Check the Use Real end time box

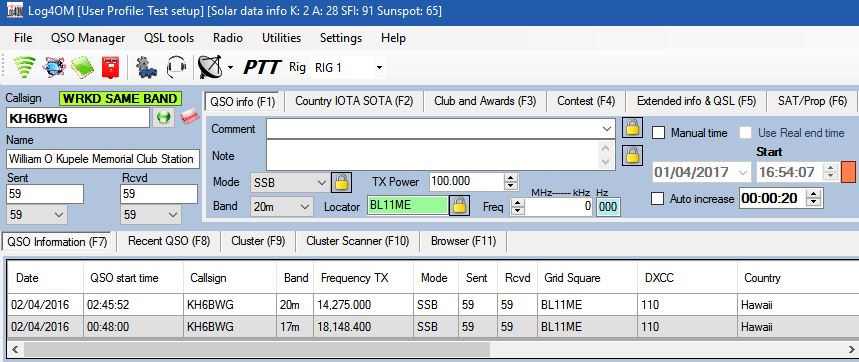746,133
